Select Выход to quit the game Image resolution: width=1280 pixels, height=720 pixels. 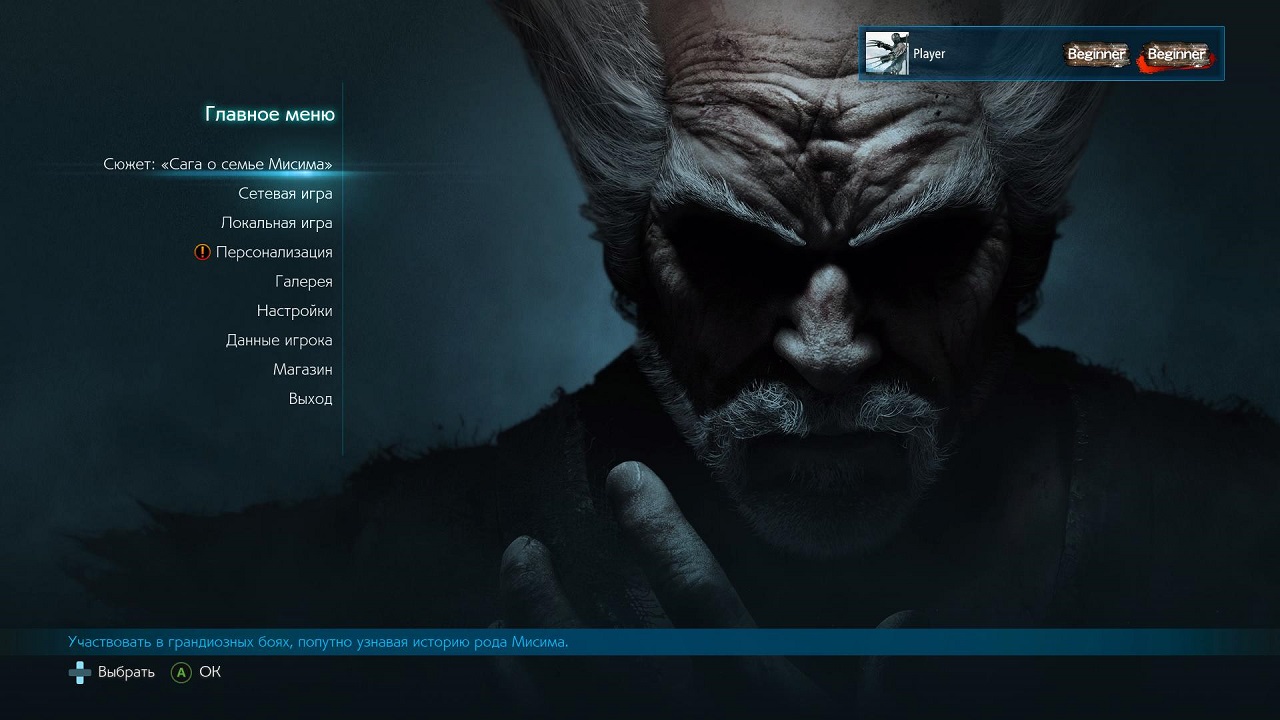pos(310,399)
